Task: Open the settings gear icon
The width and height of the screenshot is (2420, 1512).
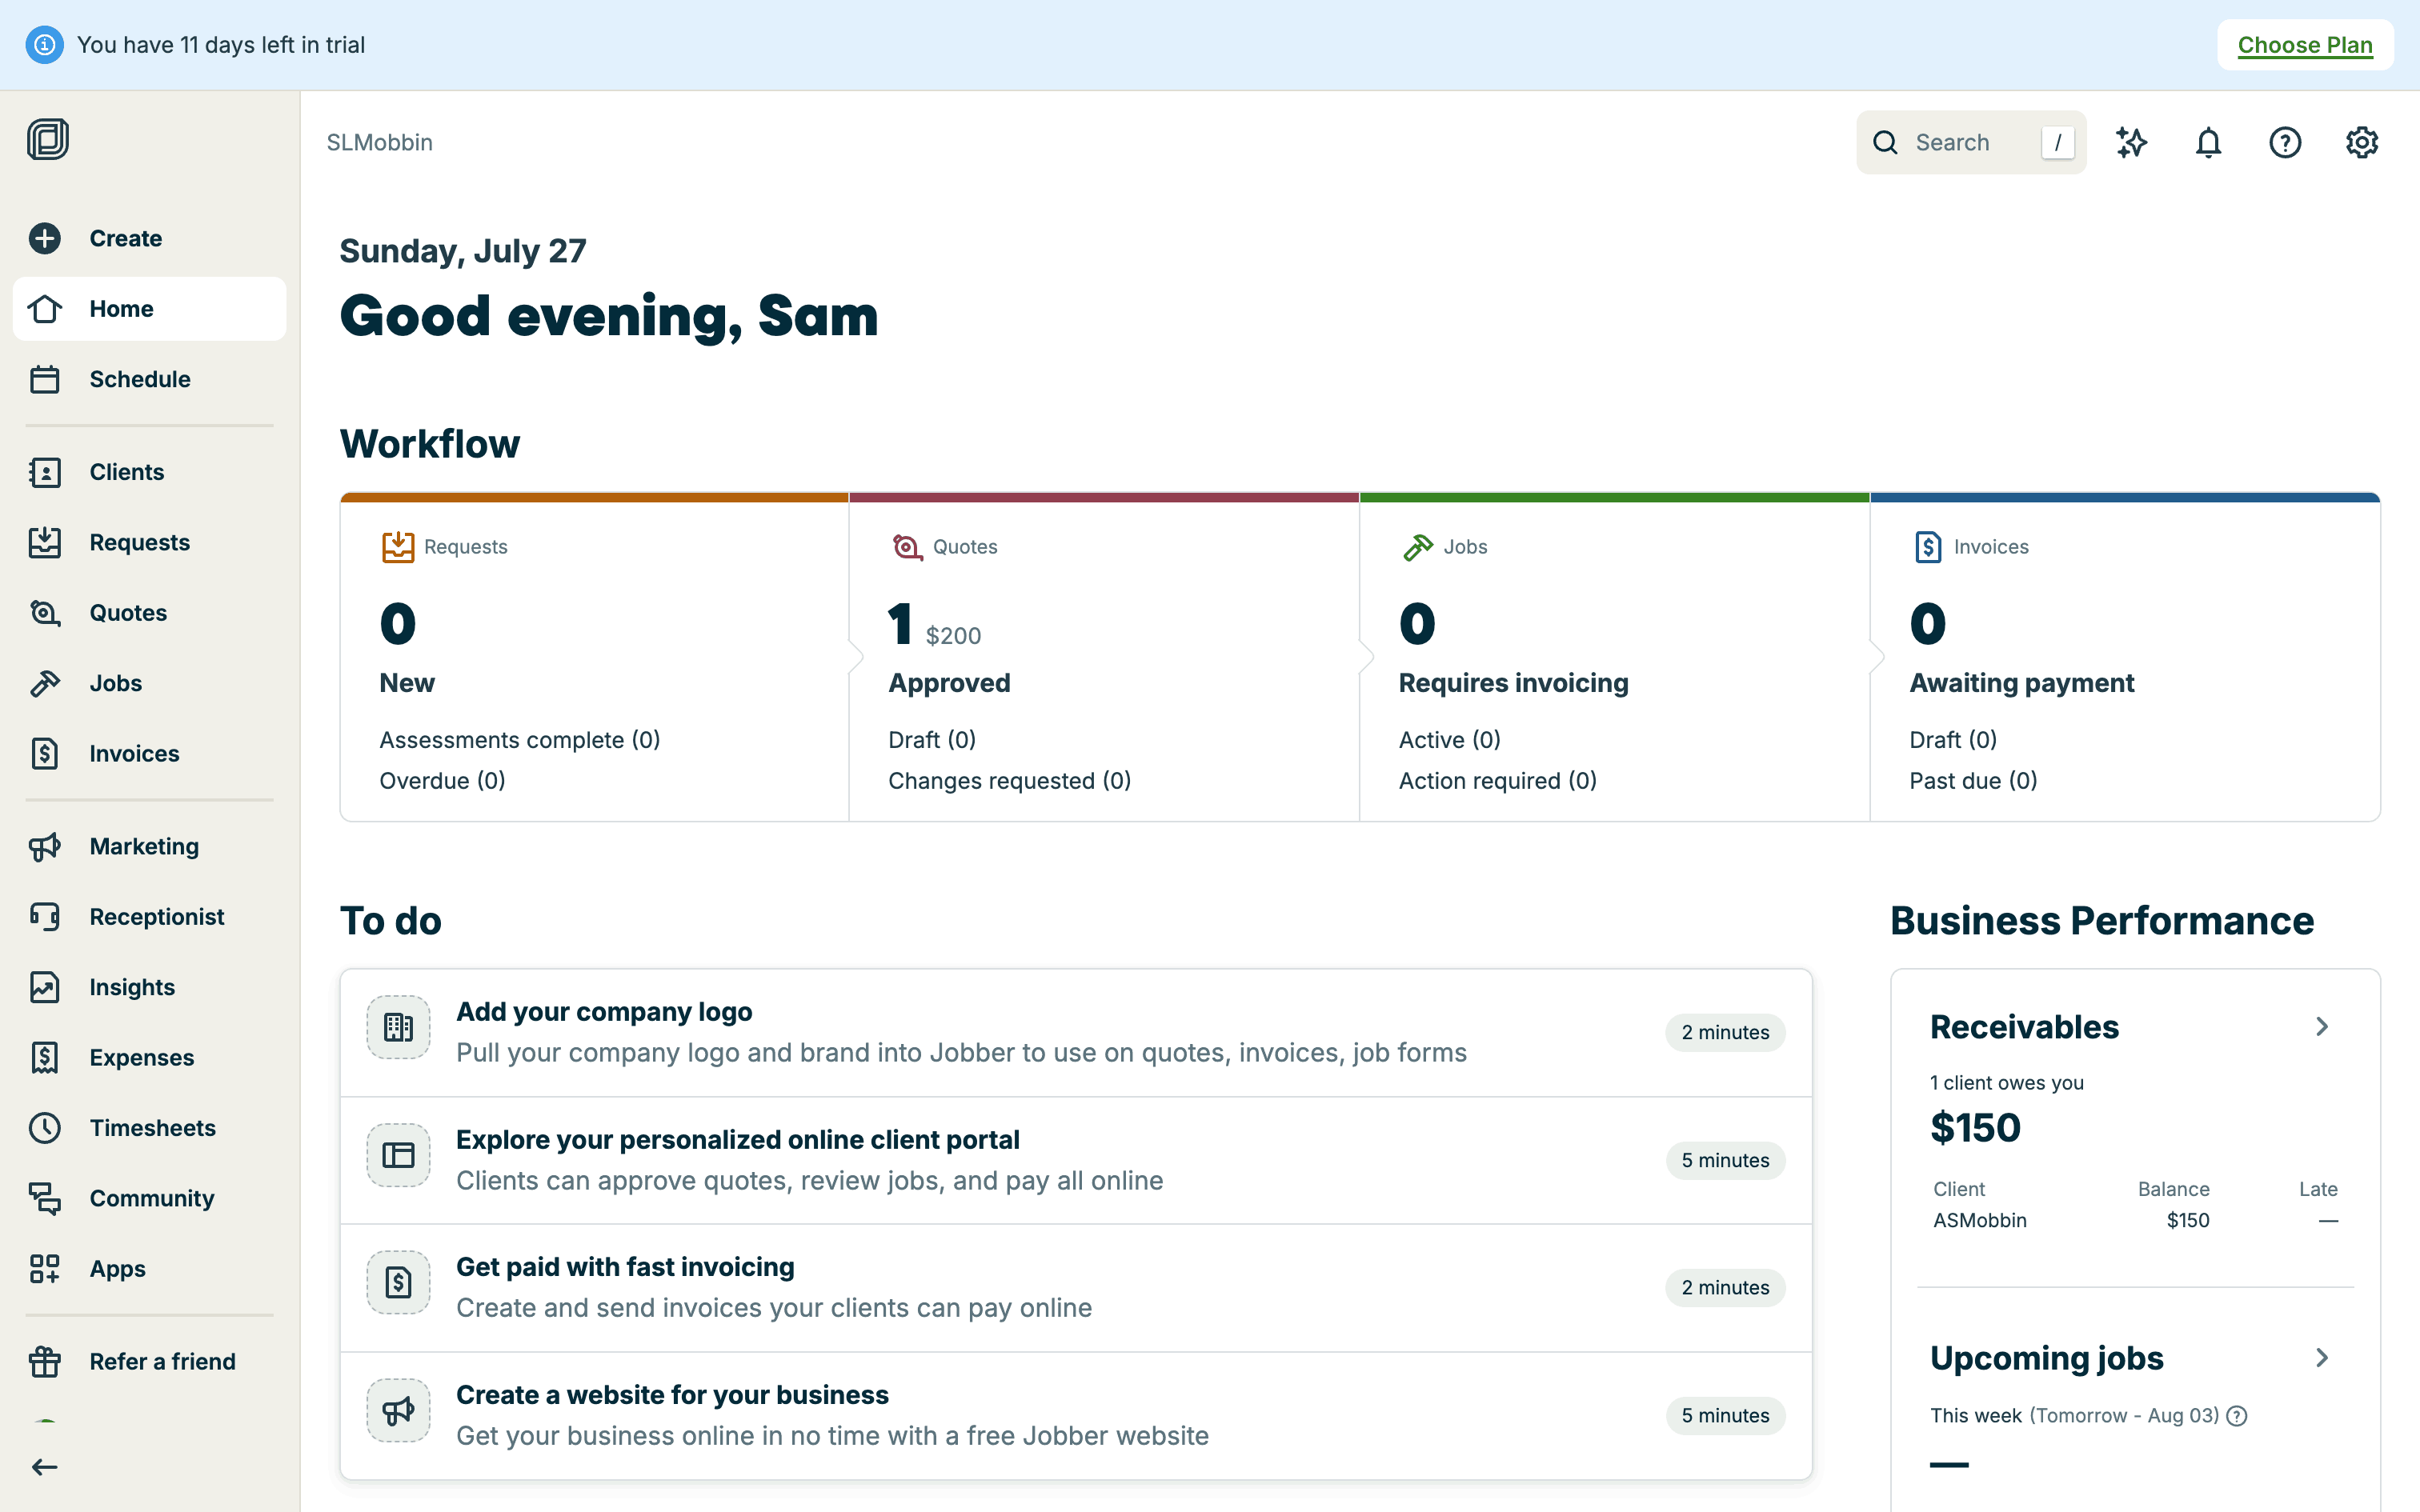Action: (x=2361, y=143)
